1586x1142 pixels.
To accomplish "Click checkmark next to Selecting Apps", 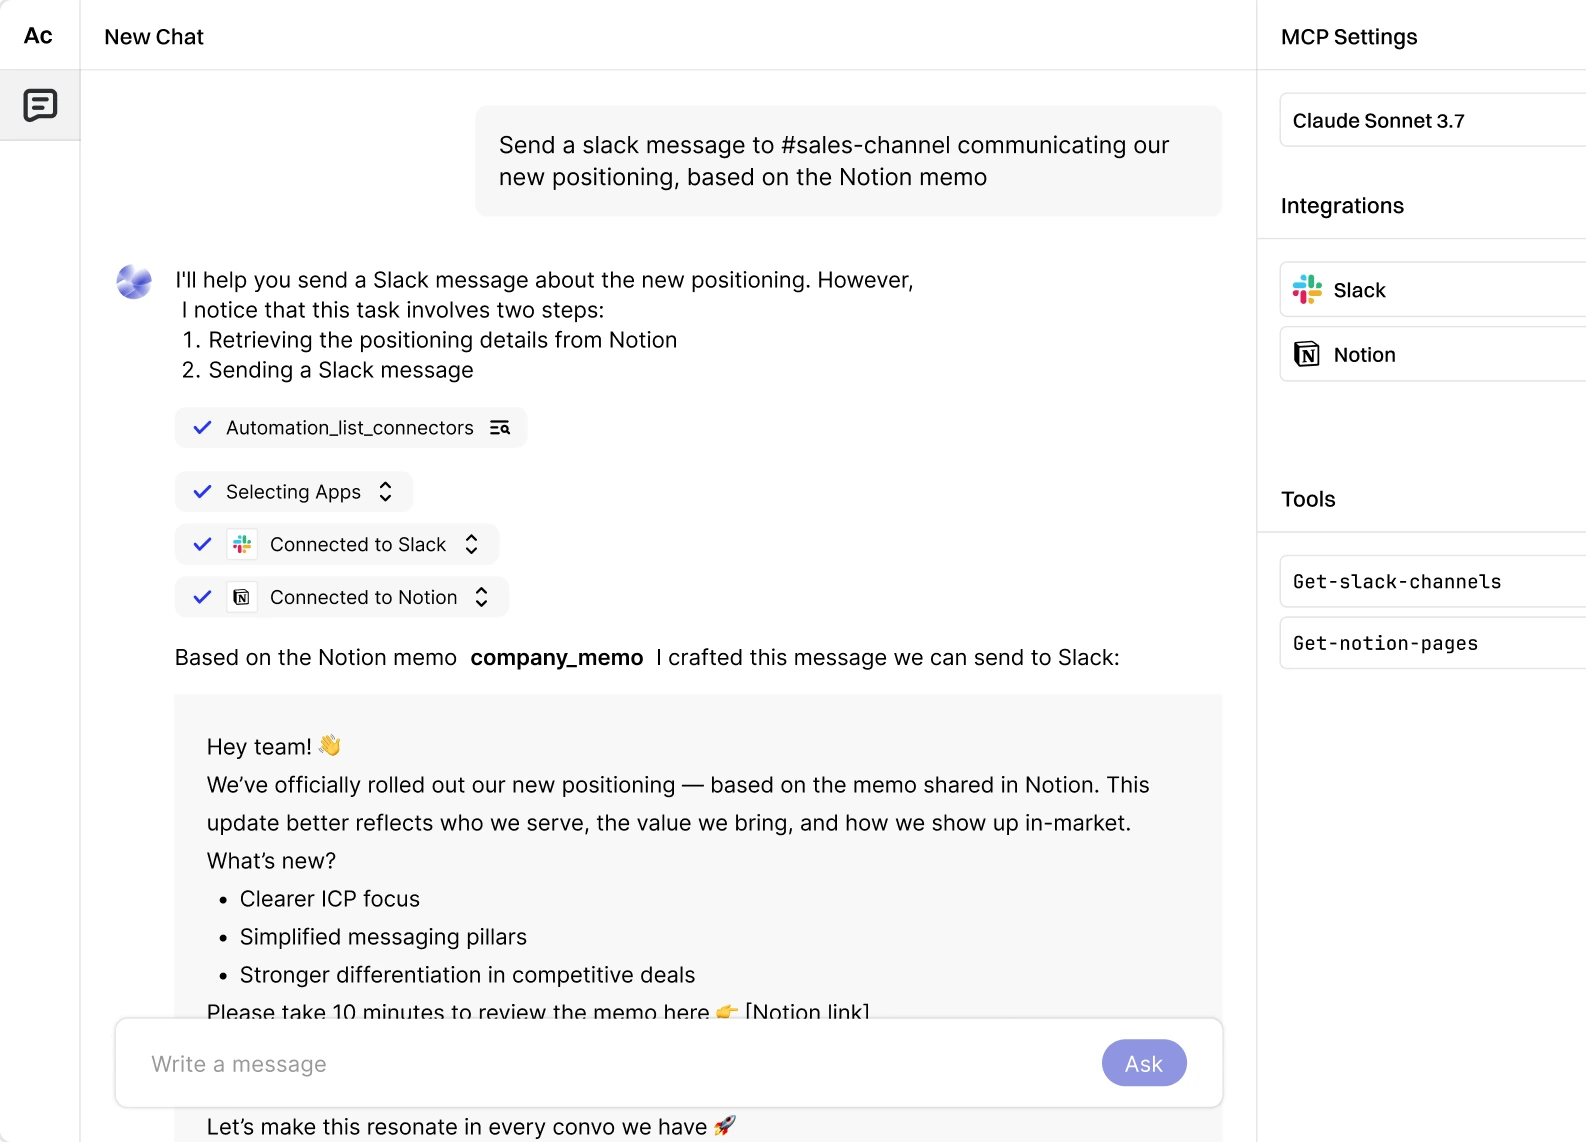I will pos(202,492).
